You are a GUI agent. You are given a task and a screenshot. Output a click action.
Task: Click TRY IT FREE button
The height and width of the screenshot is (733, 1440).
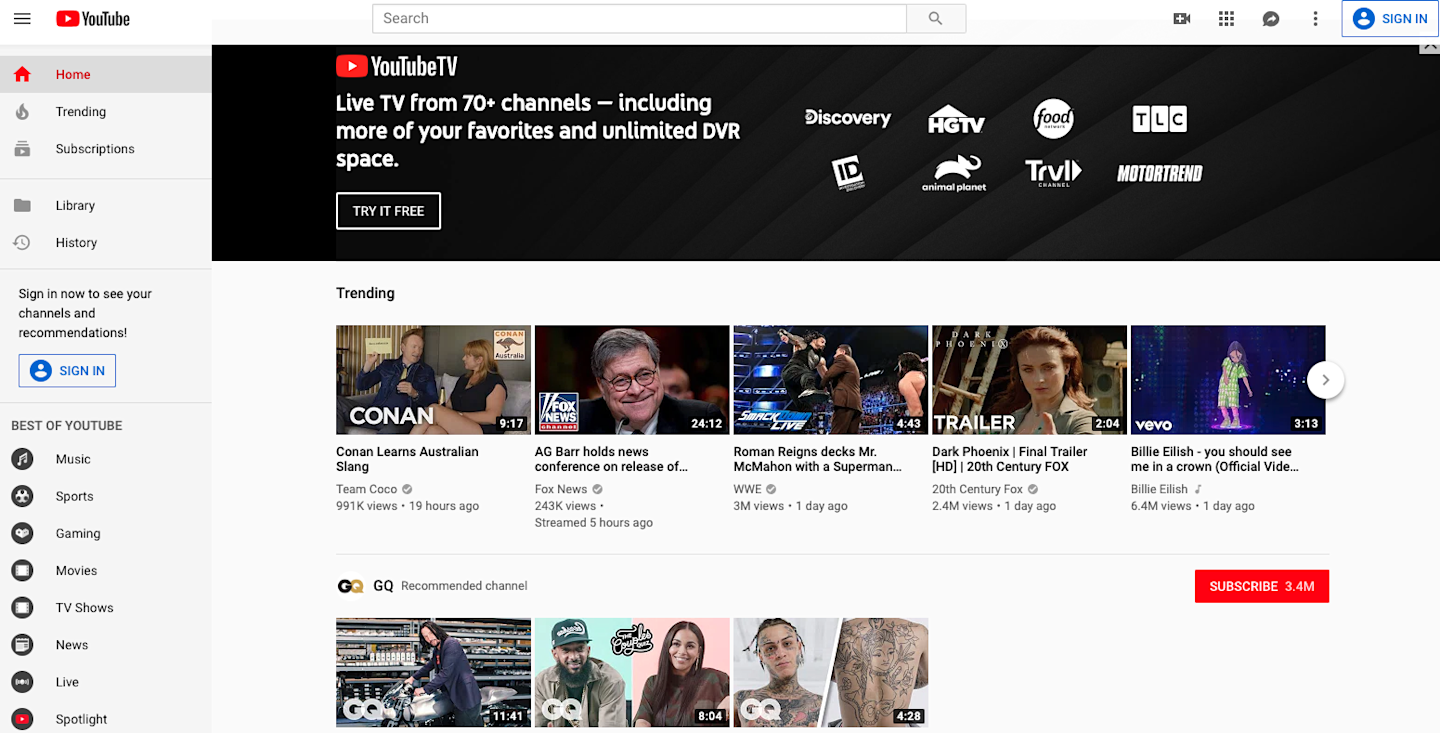[x=388, y=211]
